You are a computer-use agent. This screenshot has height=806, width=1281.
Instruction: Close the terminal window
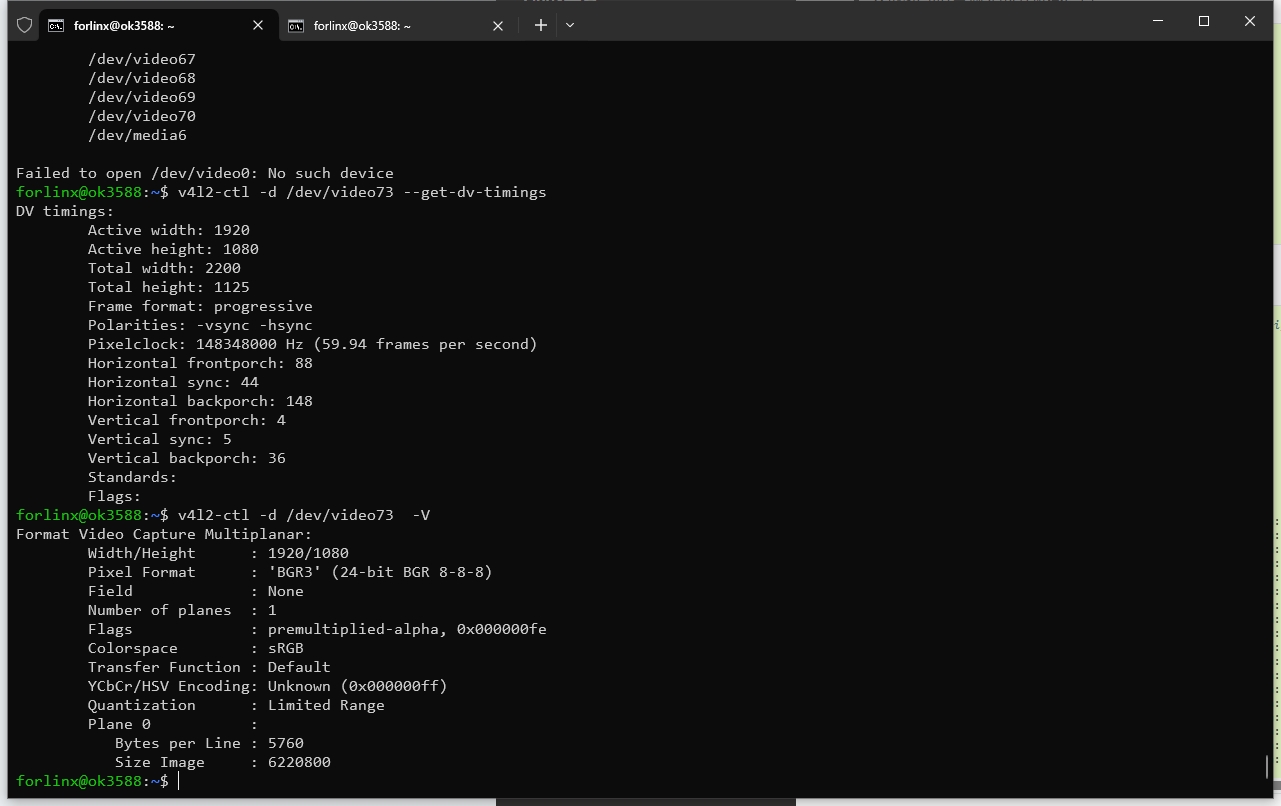pos(1249,21)
